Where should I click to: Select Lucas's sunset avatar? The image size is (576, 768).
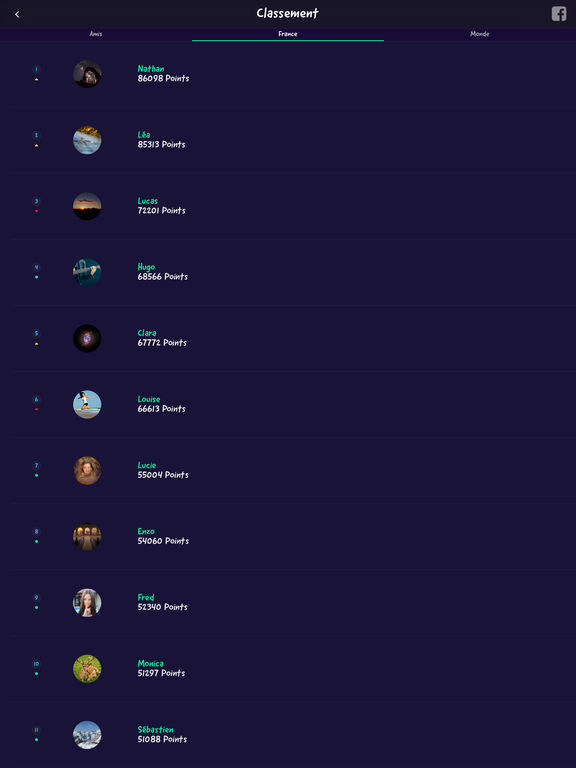87,206
